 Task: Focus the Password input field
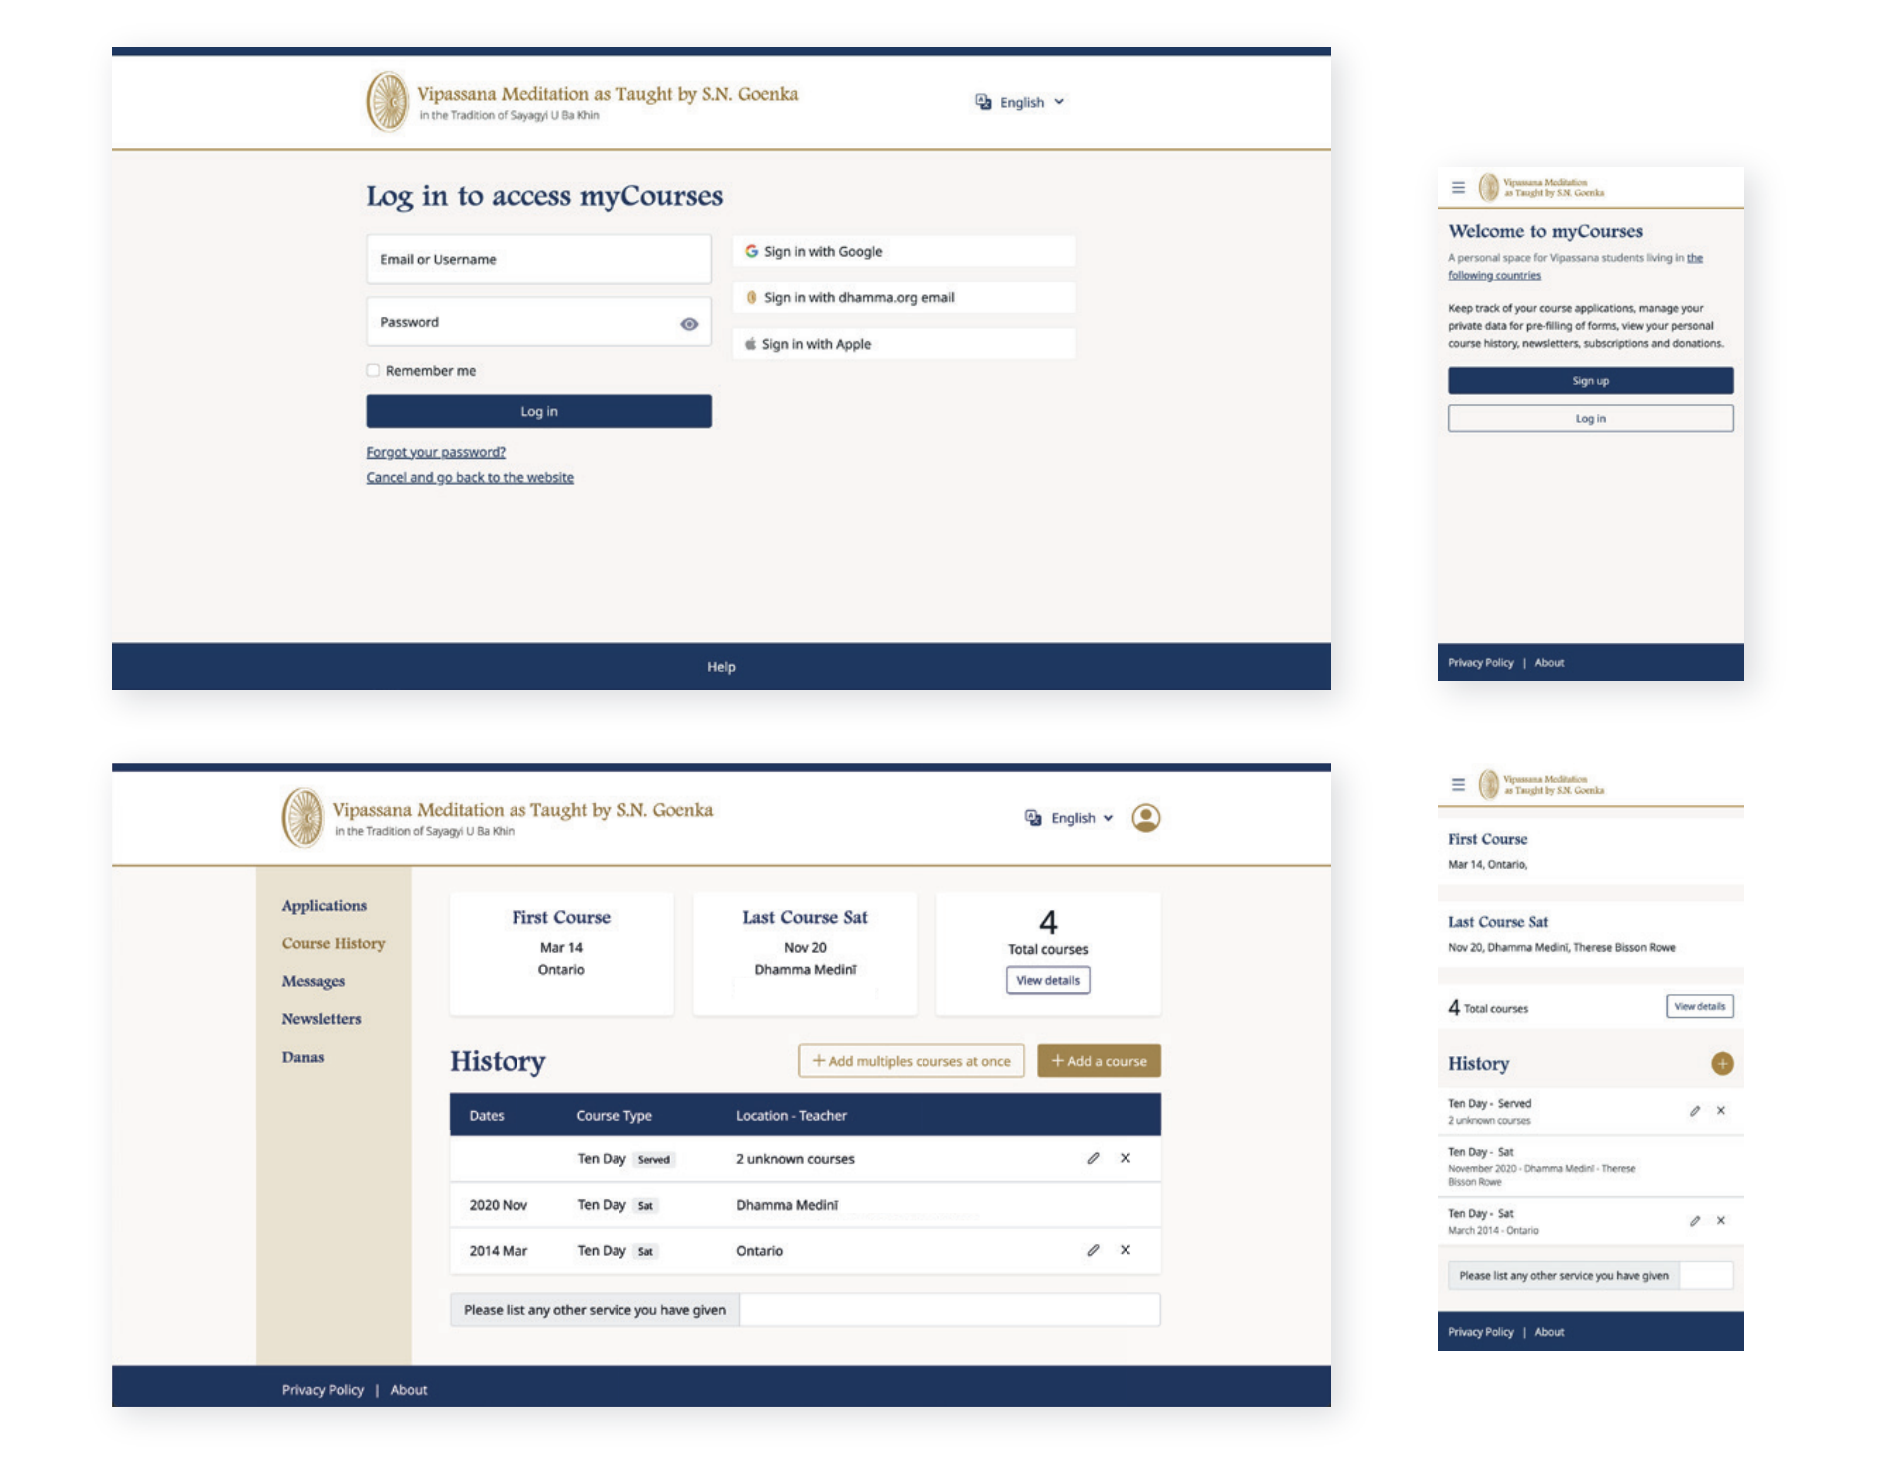point(539,322)
